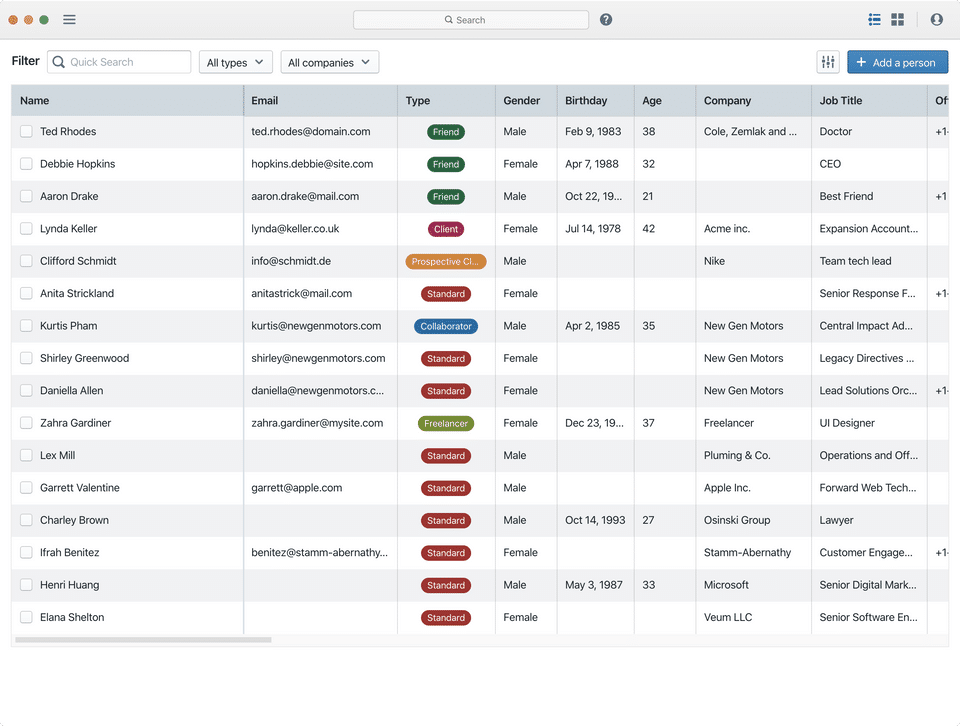Sort by the Age column header
This screenshot has height=726, width=960.
(665, 100)
